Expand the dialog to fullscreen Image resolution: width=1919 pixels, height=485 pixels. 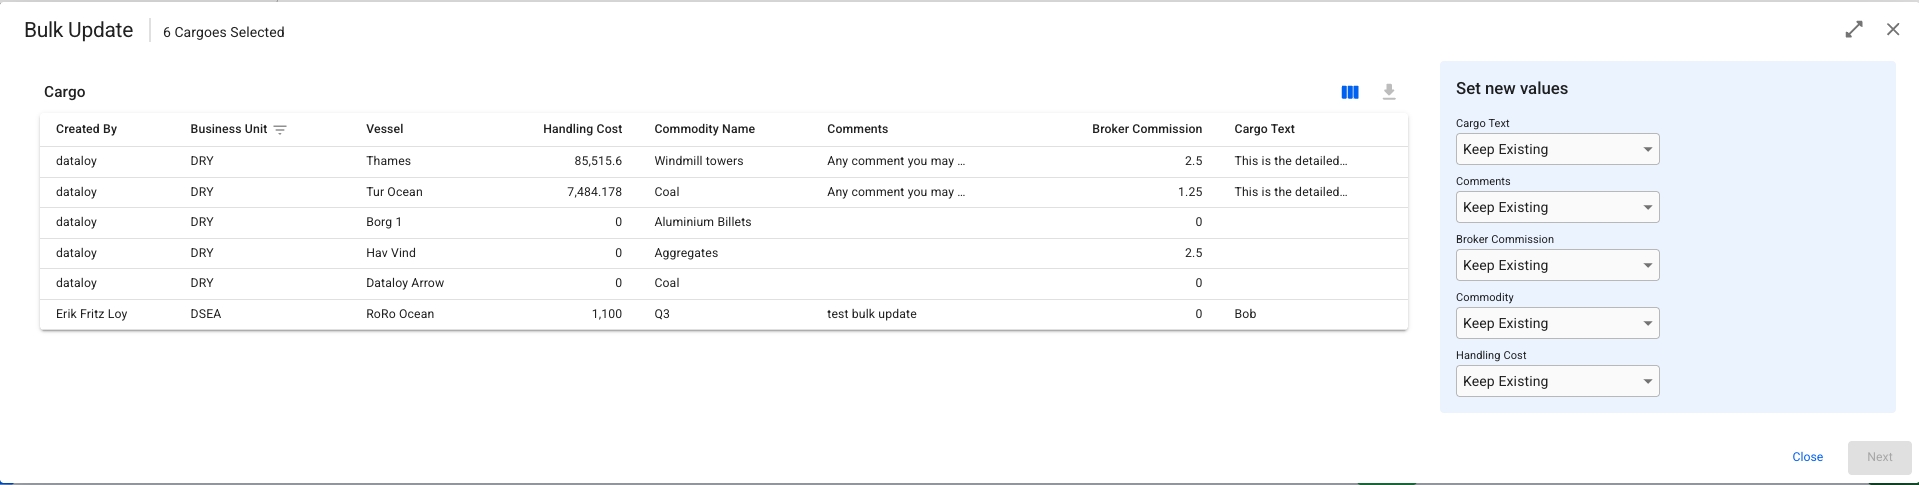tap(1854, 30)
